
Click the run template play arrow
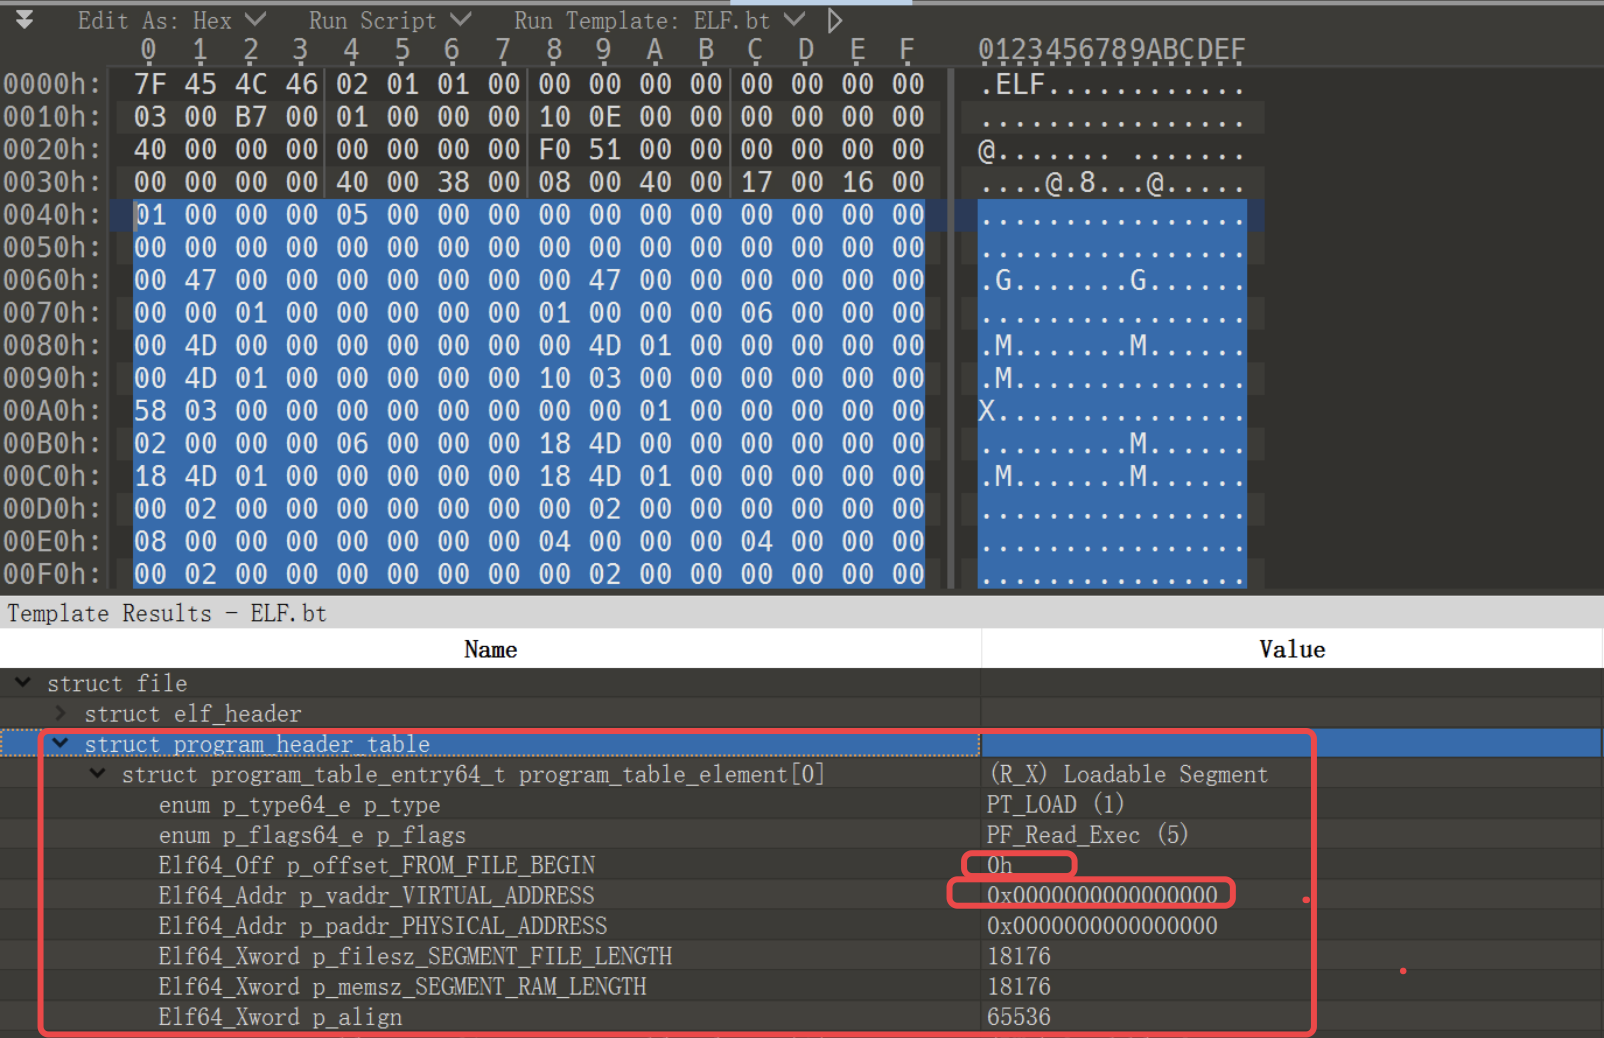[835, 19]
